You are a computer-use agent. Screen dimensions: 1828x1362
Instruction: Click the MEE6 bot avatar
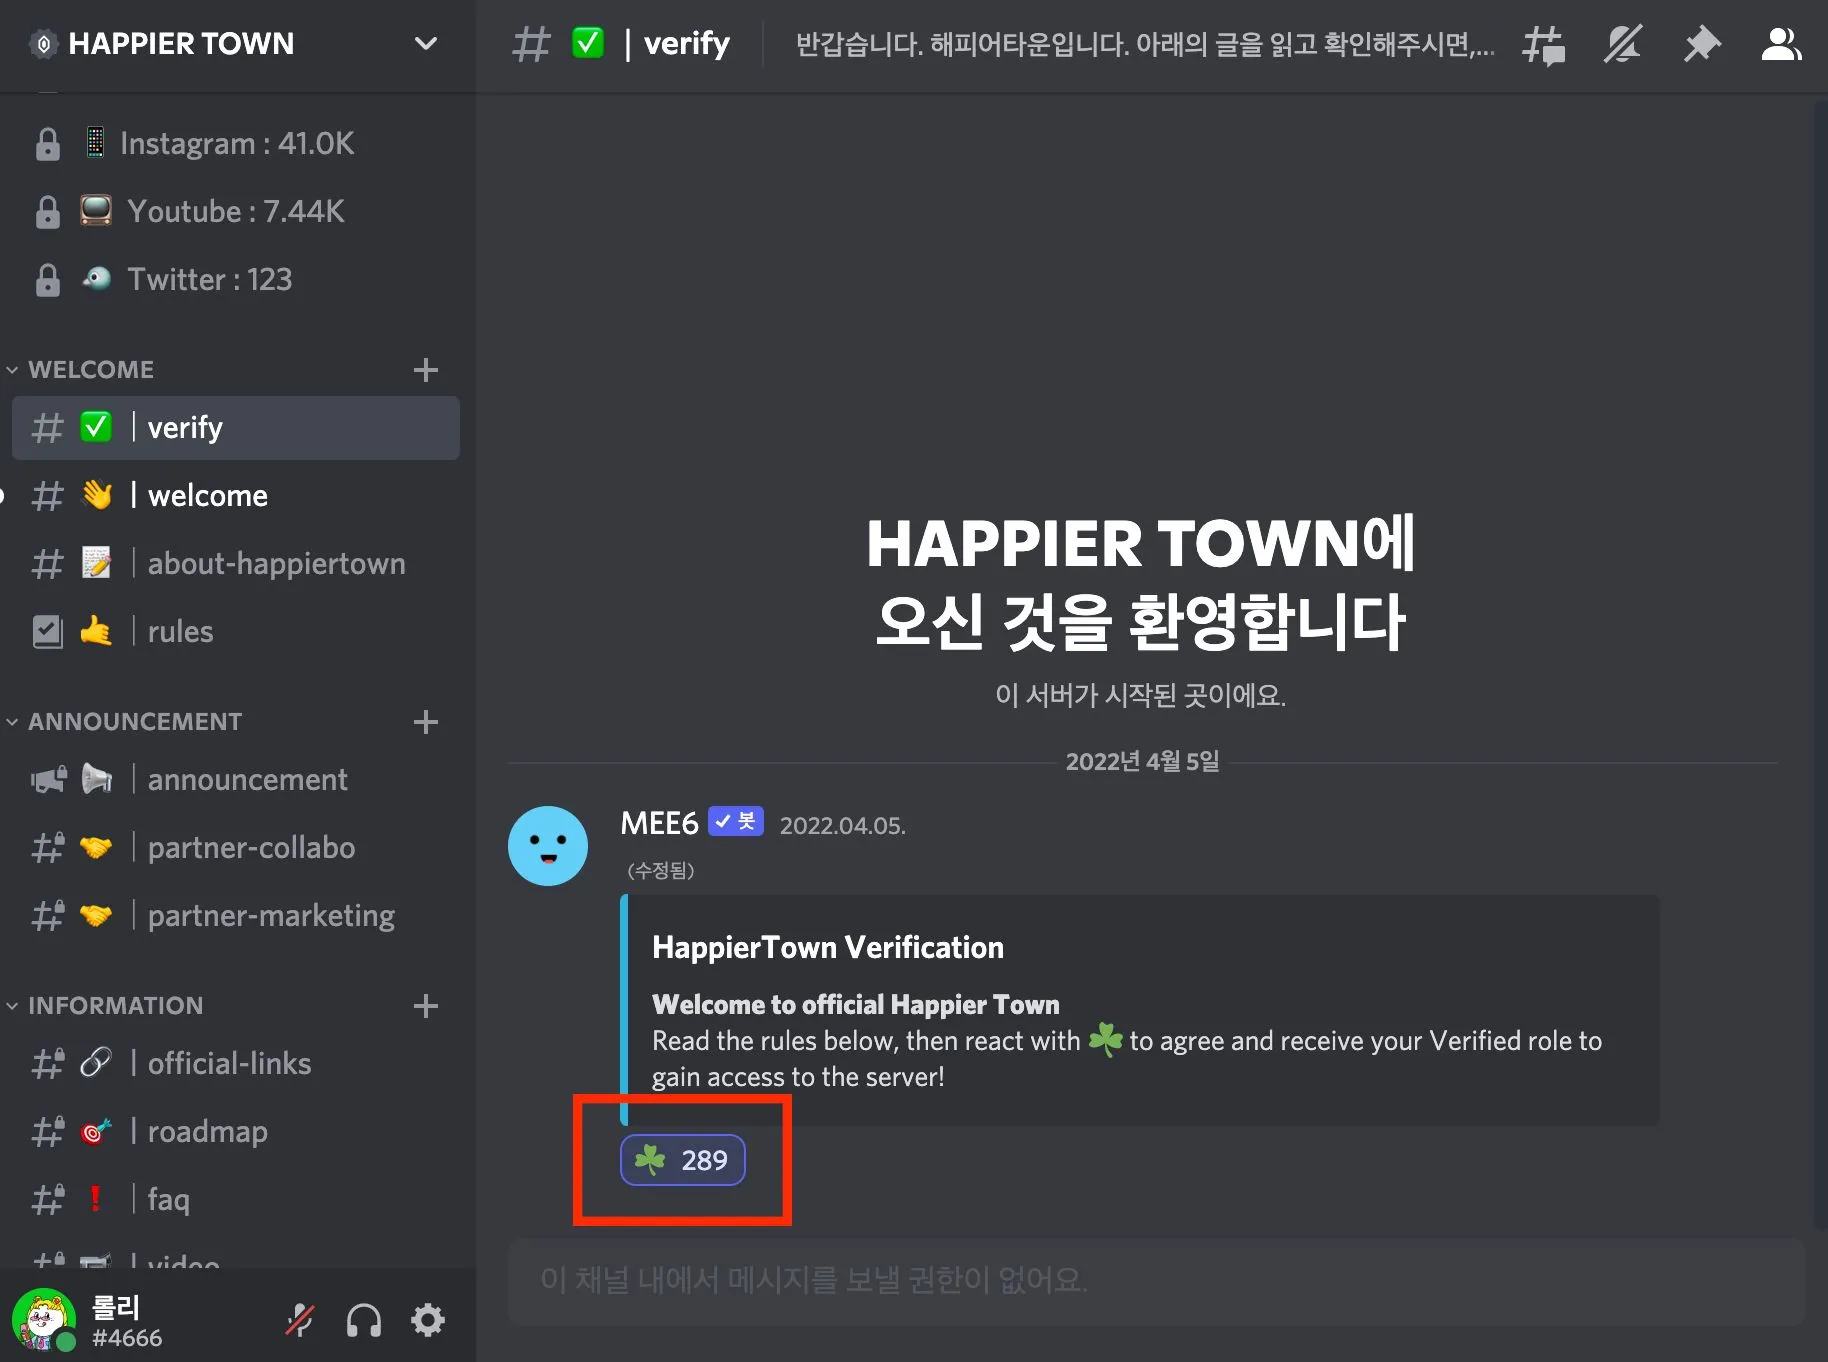[548, 846]
